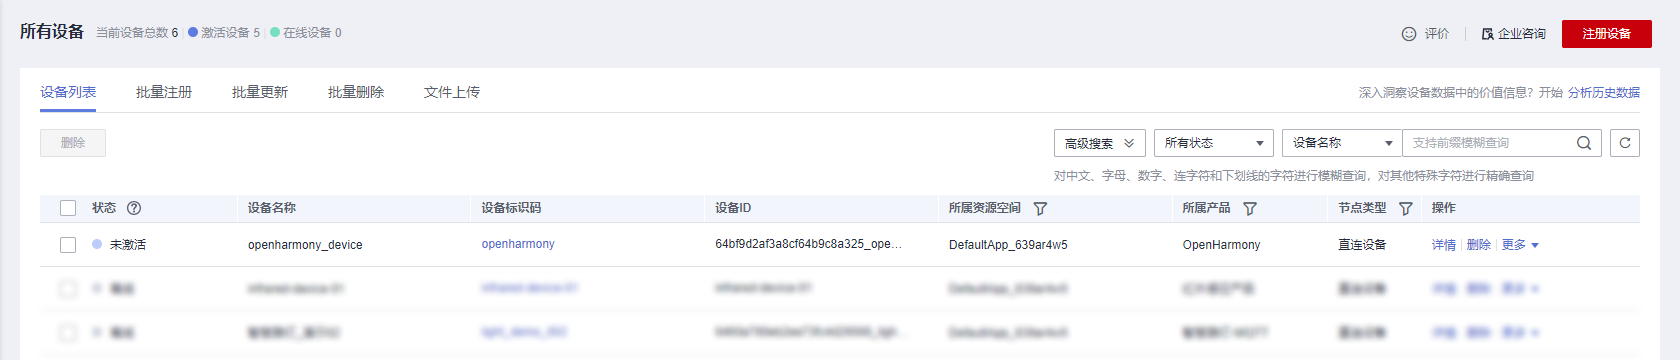
Task: Filter by 节点类型 funnel icon
Action: (1406, 208)
